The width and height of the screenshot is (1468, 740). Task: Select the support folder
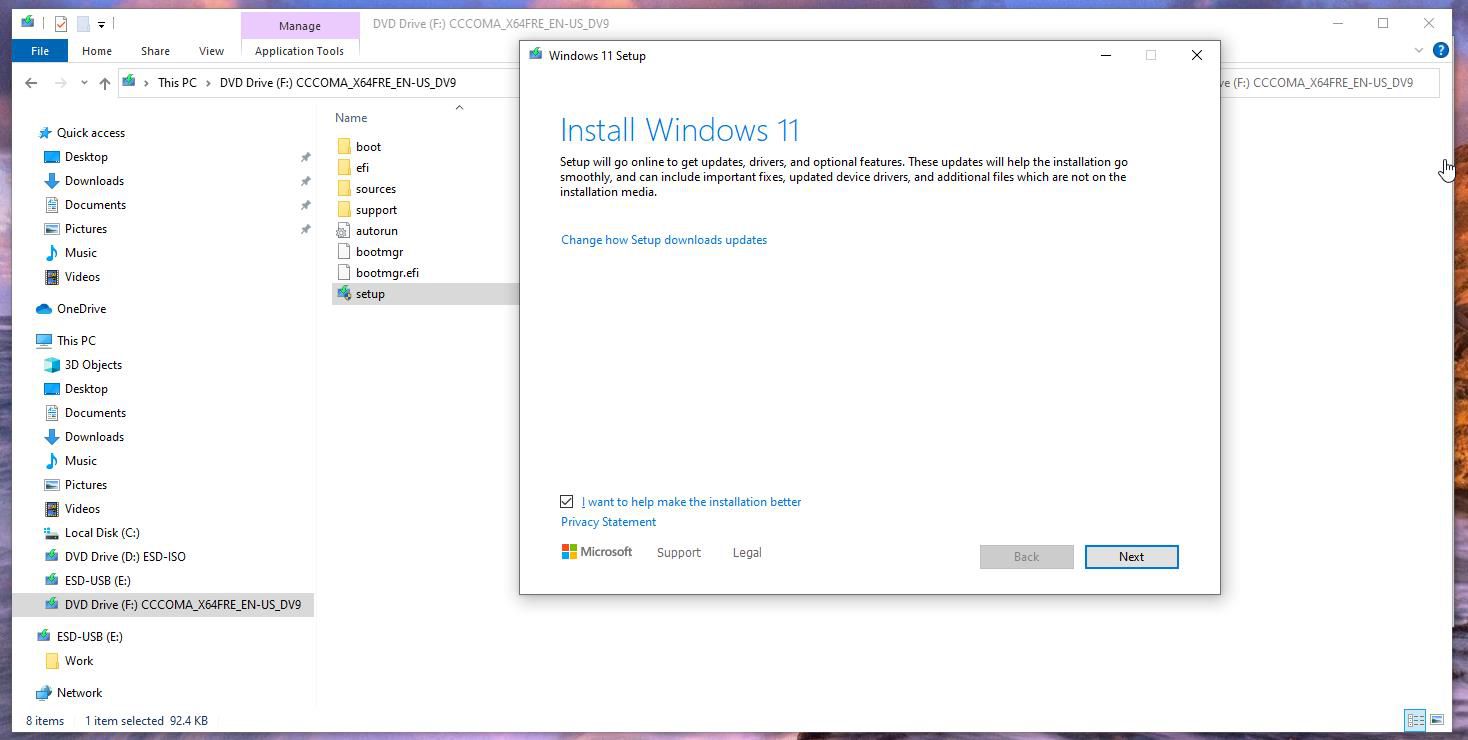[x=376, y=210]
